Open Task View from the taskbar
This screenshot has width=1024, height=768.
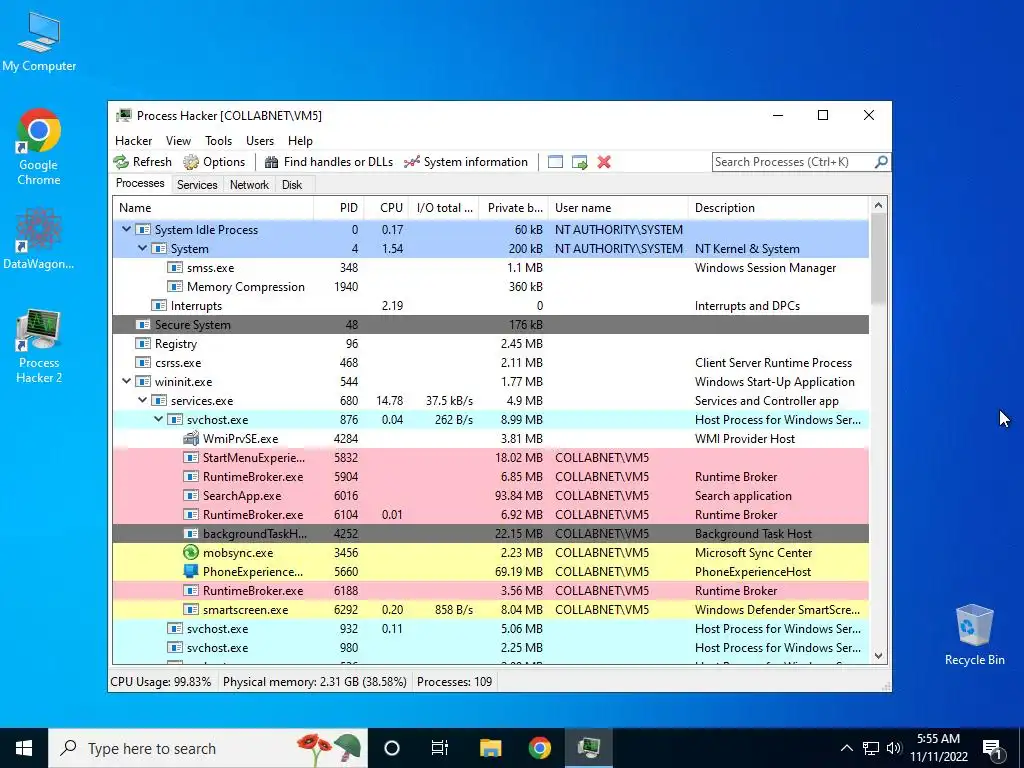[440, 748]
